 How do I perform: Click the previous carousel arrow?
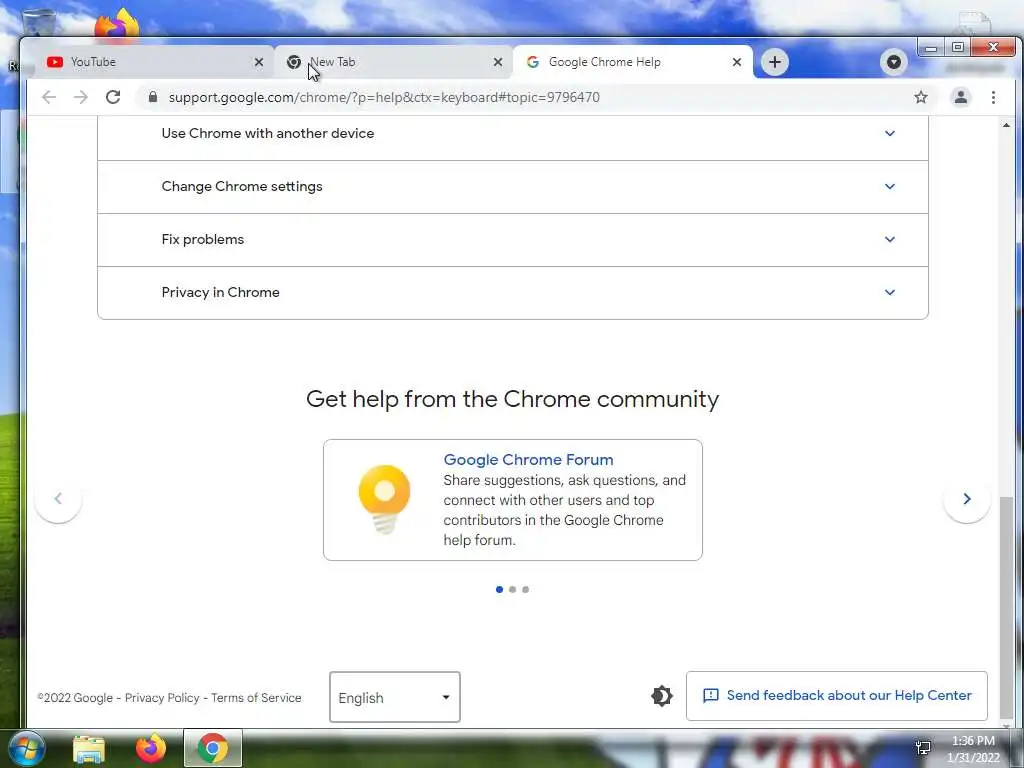58,499
